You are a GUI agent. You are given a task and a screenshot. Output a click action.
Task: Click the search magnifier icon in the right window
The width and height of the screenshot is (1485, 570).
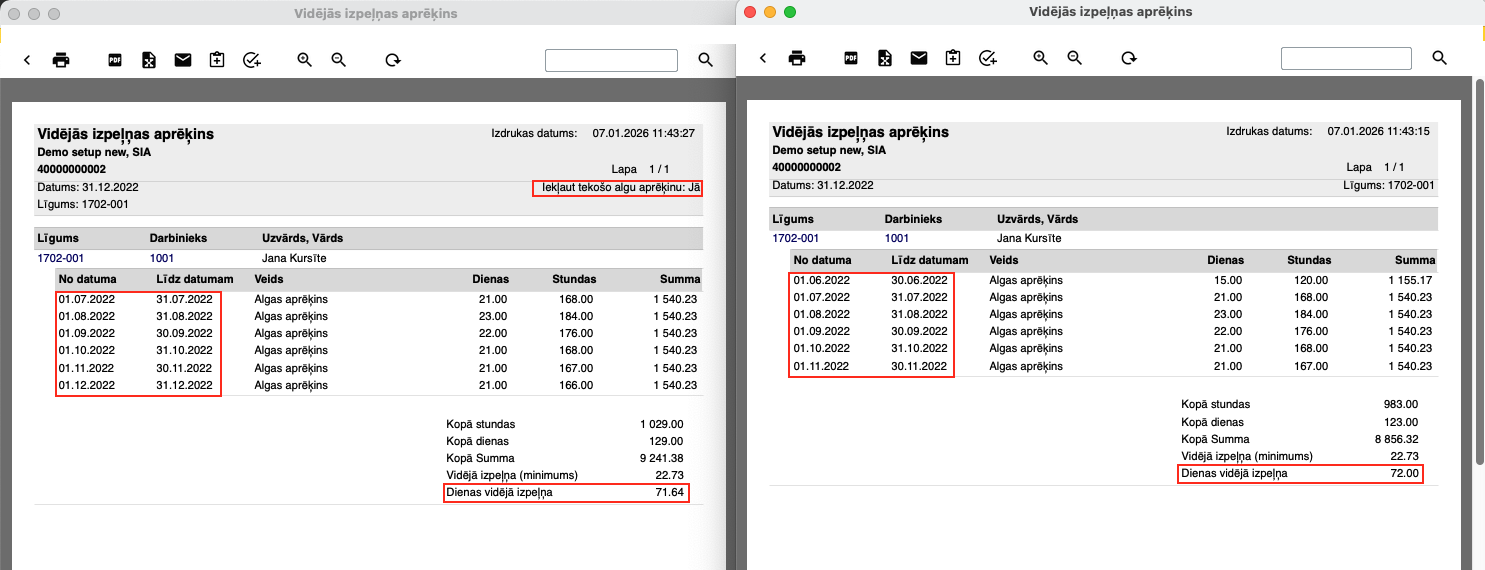coord(1440,58)
